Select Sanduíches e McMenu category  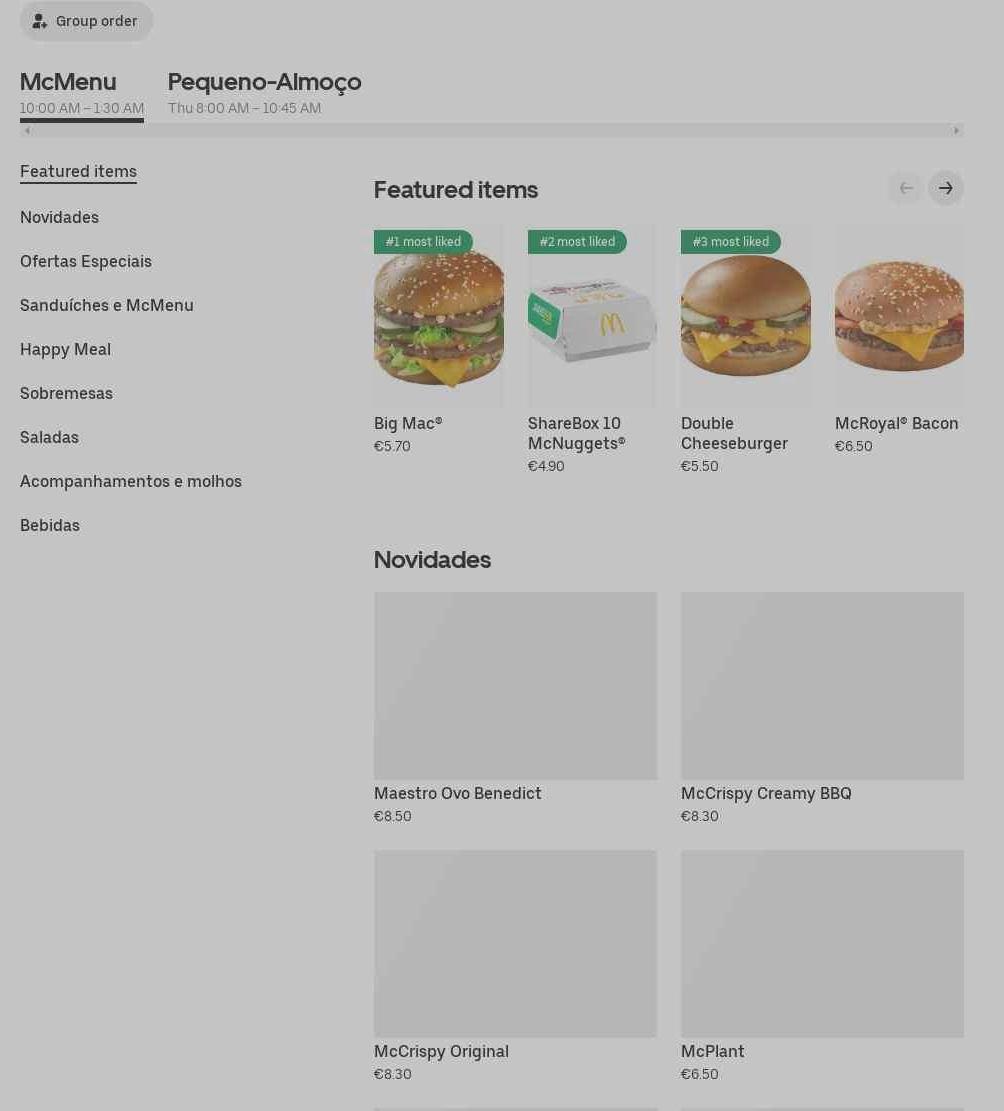click(x=106, y=305)
